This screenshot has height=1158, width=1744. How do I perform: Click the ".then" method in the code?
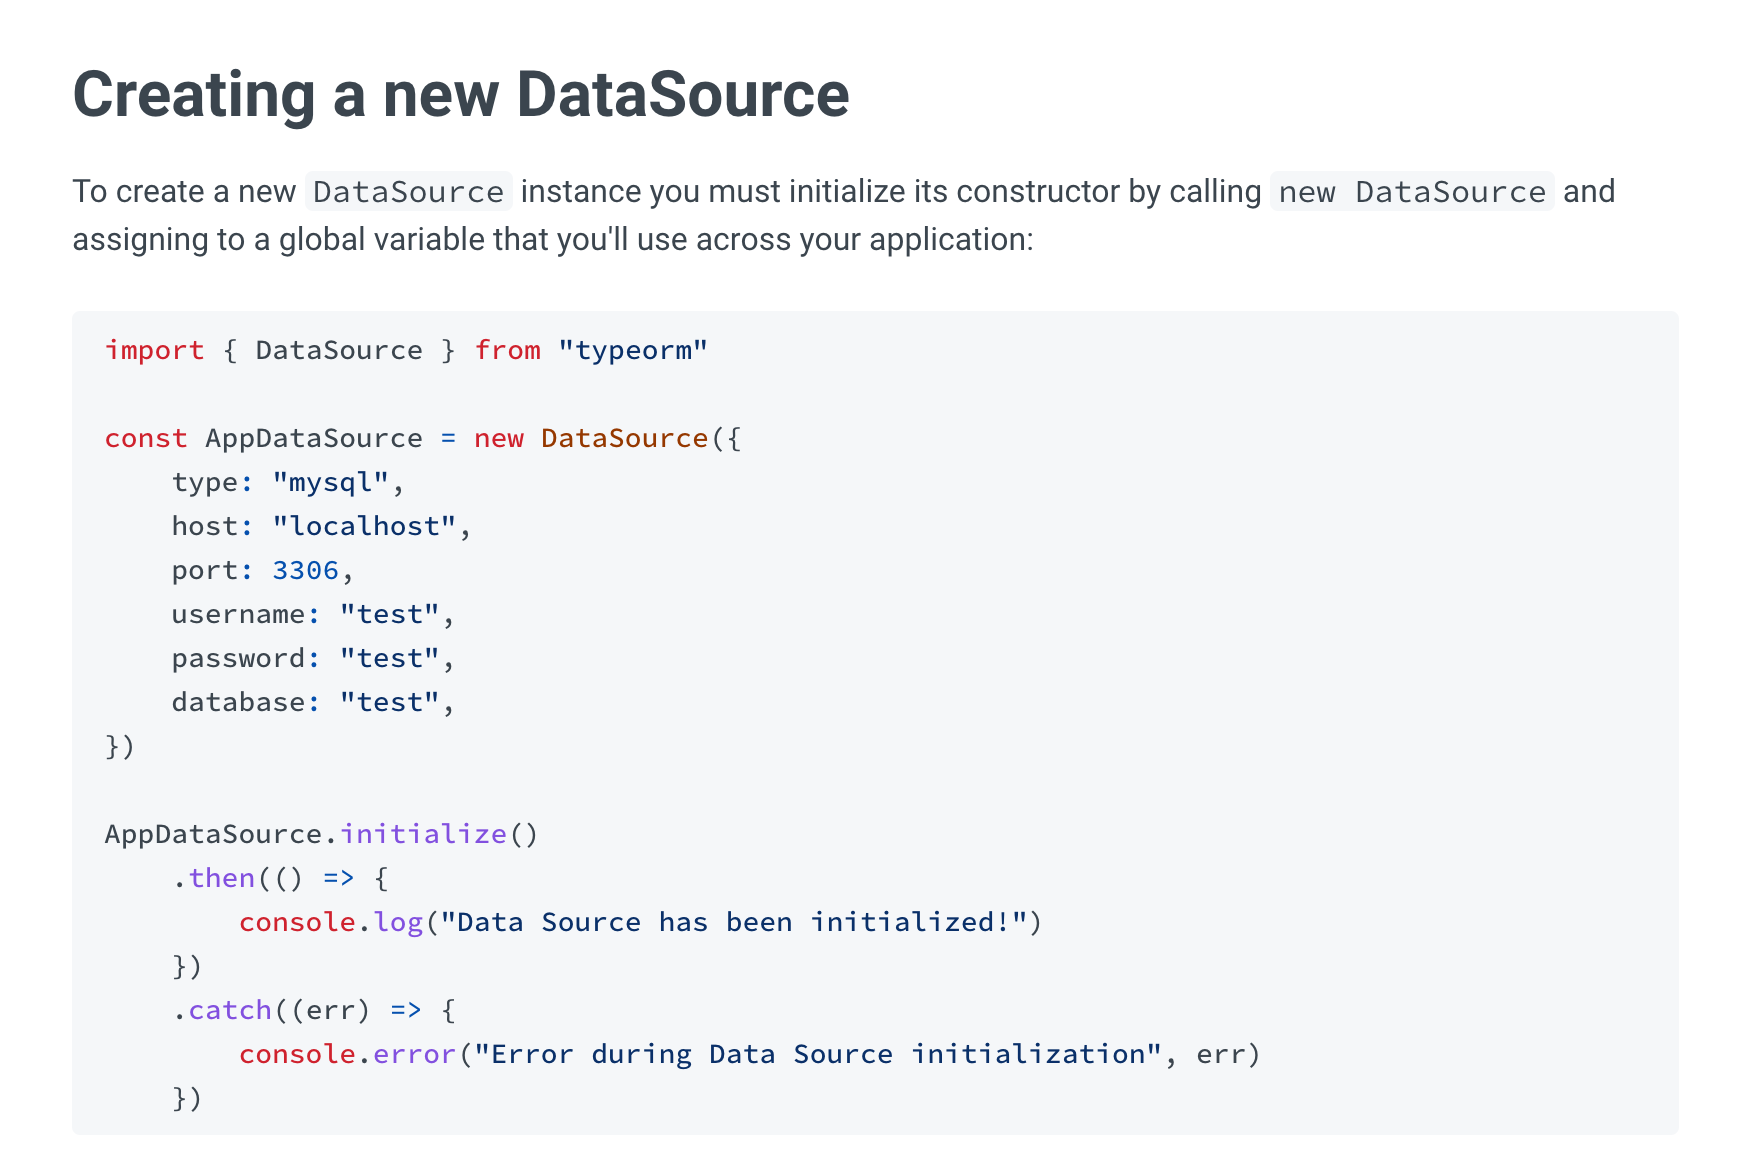click(x=214, y=878)
